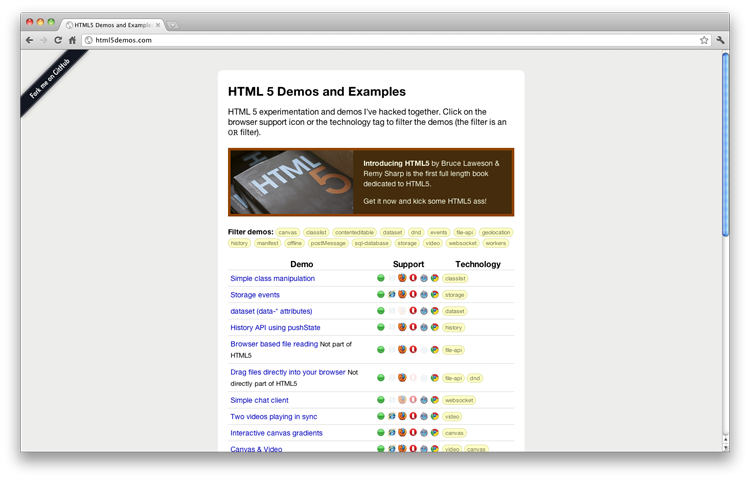Toggle the events filter tag
750x480 pixels.
click(439, 232)
